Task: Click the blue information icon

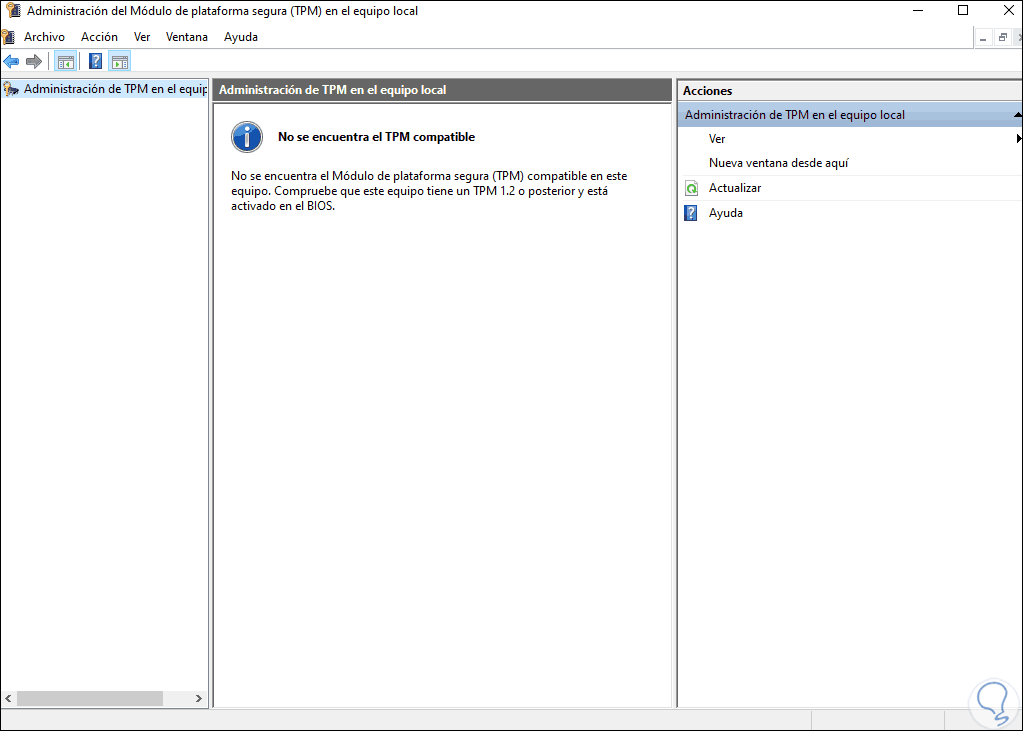Action: point(247,137)
